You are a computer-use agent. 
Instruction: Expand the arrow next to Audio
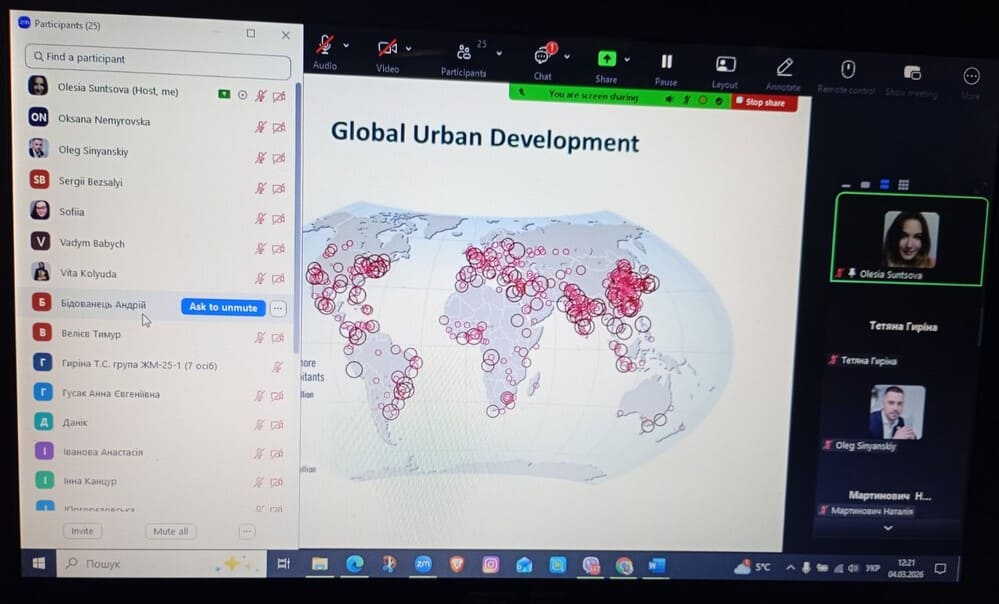point(346,45)
